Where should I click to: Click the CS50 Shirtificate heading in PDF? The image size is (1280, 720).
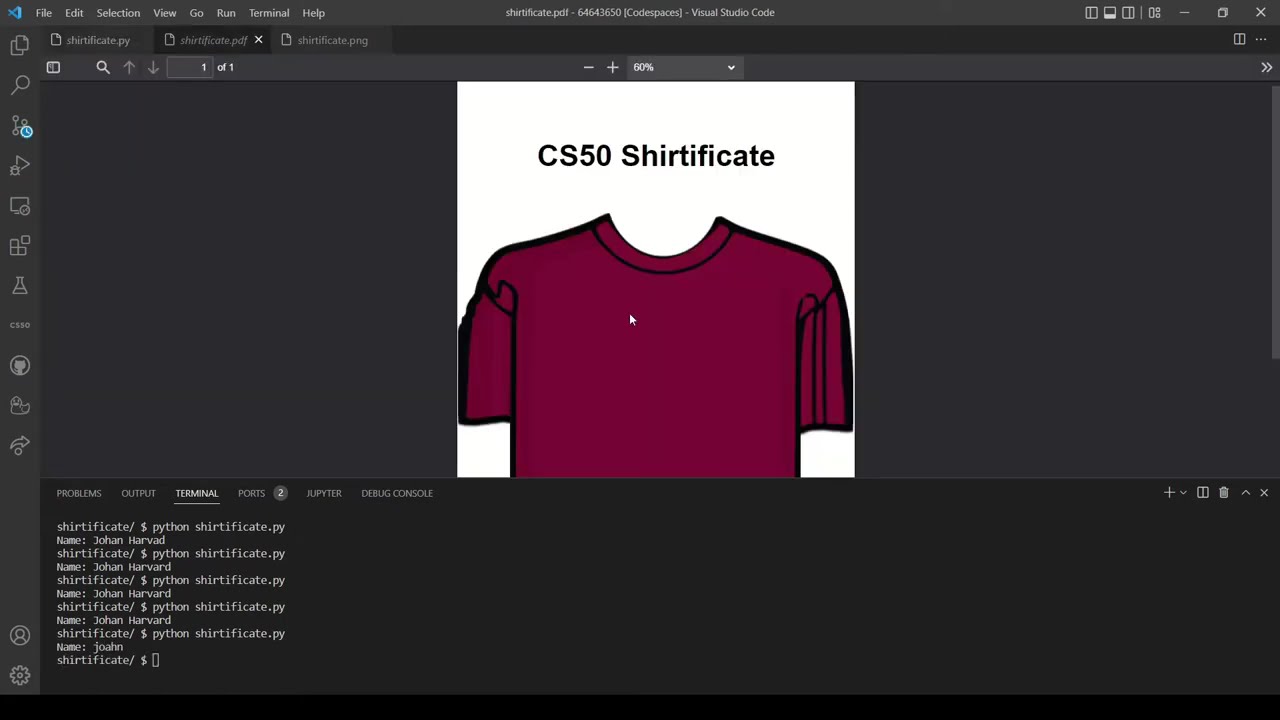[x=656, y=156]
